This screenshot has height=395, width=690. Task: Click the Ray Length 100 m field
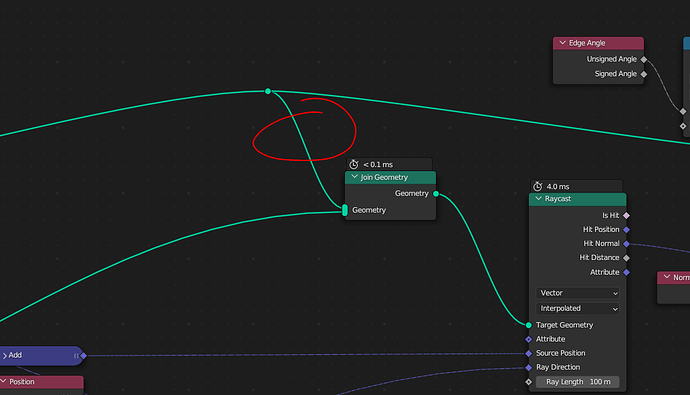pos(577,382)
